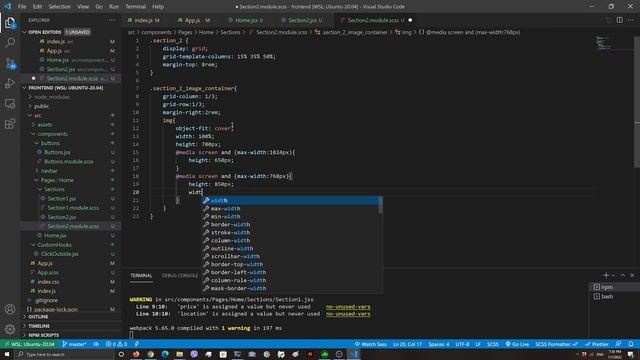
Task: Click the taskbar search box
Action: point(65,354)
